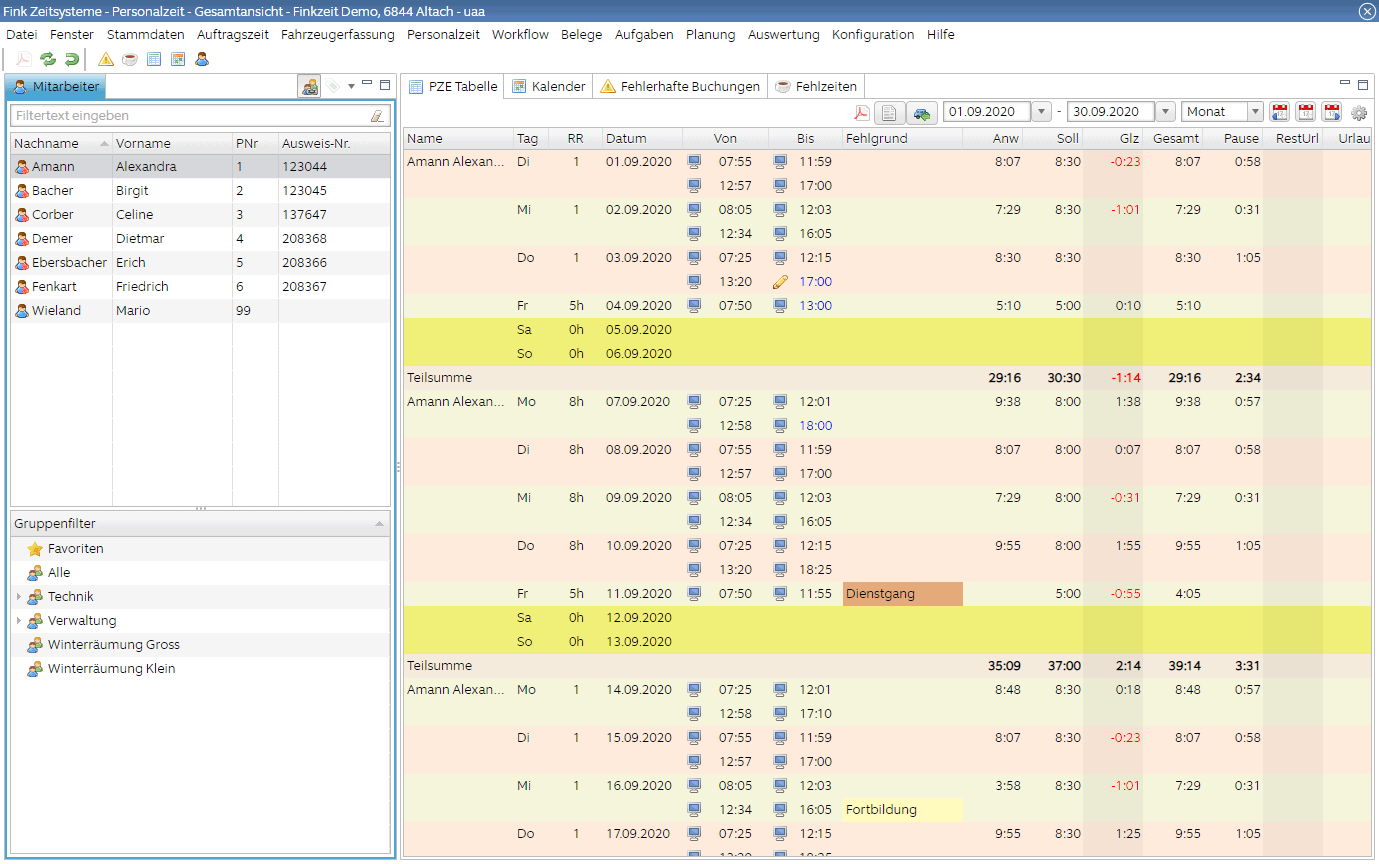
Task: Click the Datum column header
Action: pos(642,139)
